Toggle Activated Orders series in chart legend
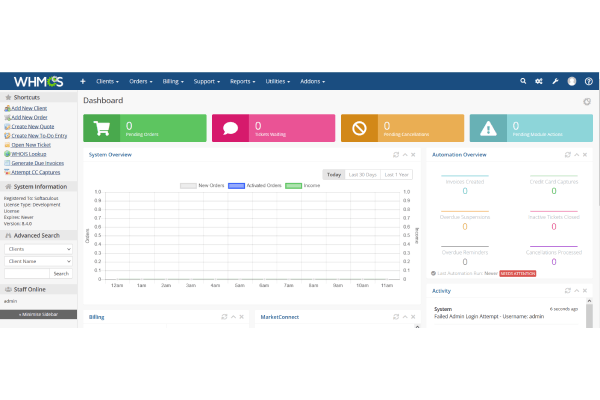Screen dimensions: 600x400 coord(254,185)
